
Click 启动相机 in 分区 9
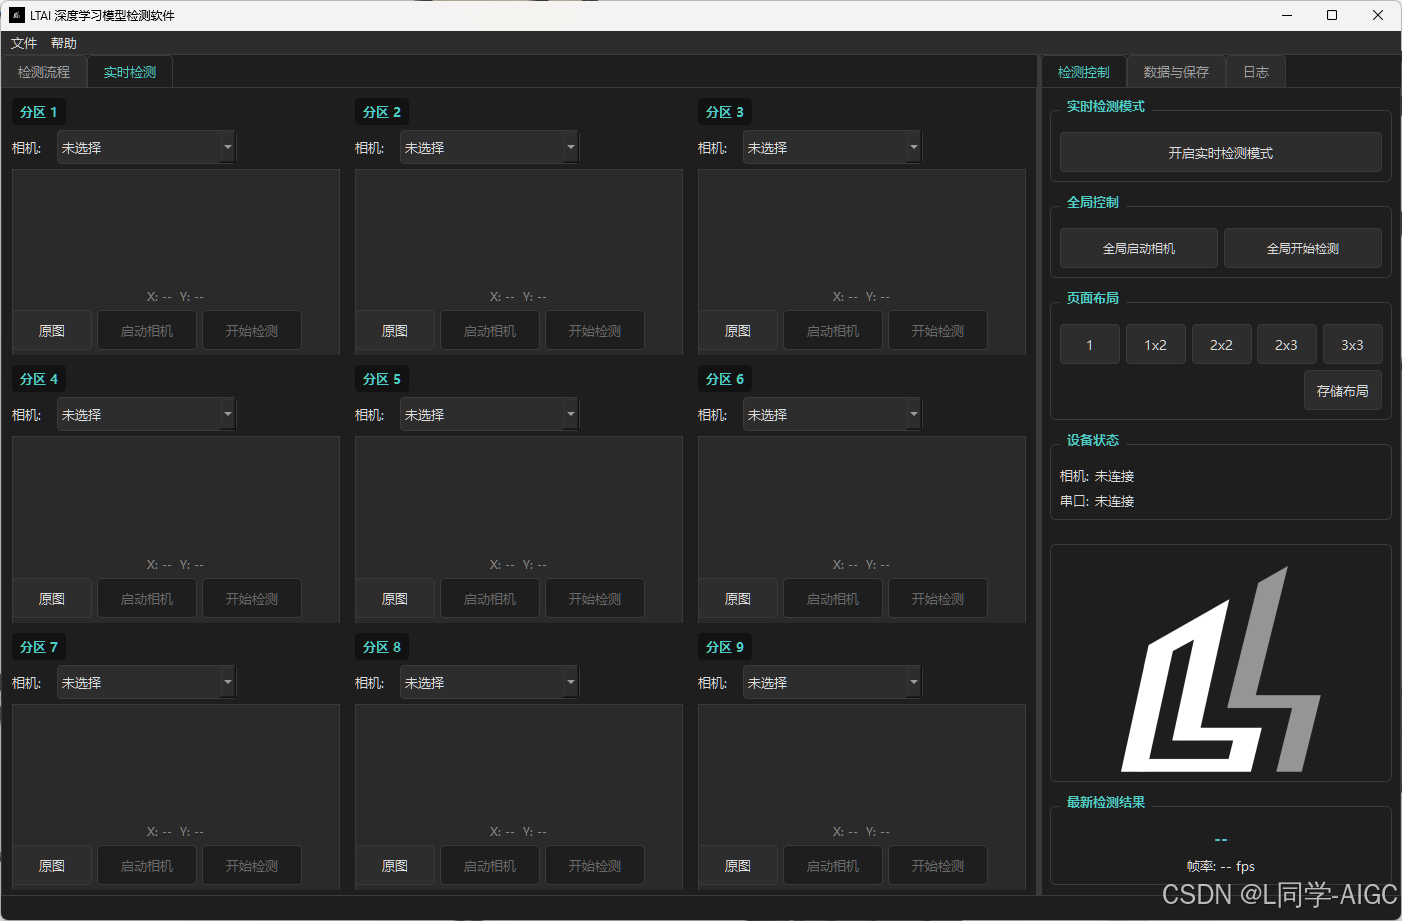pyautogui.click(x=833, y=866)
